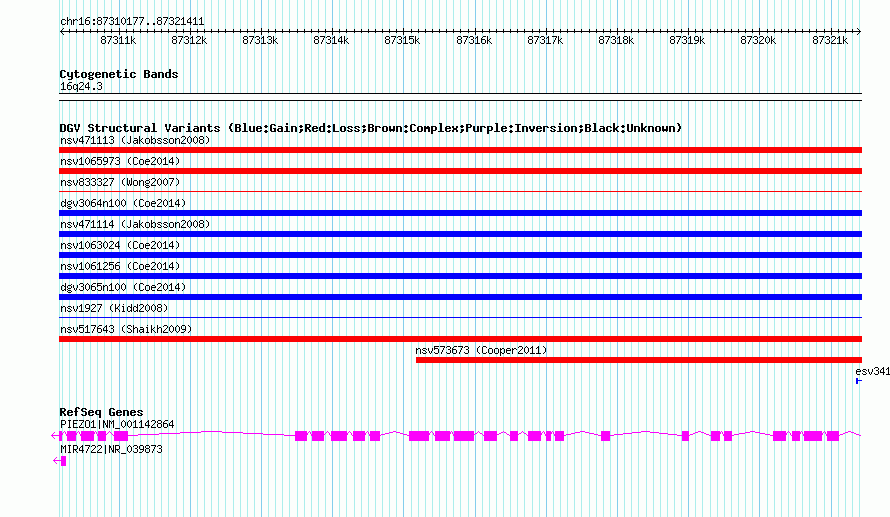Viewport: 890px width, 517px height.
Task: Click the widest PIEZO1 exon below 87315k
Action: click(x=419, y=436)
